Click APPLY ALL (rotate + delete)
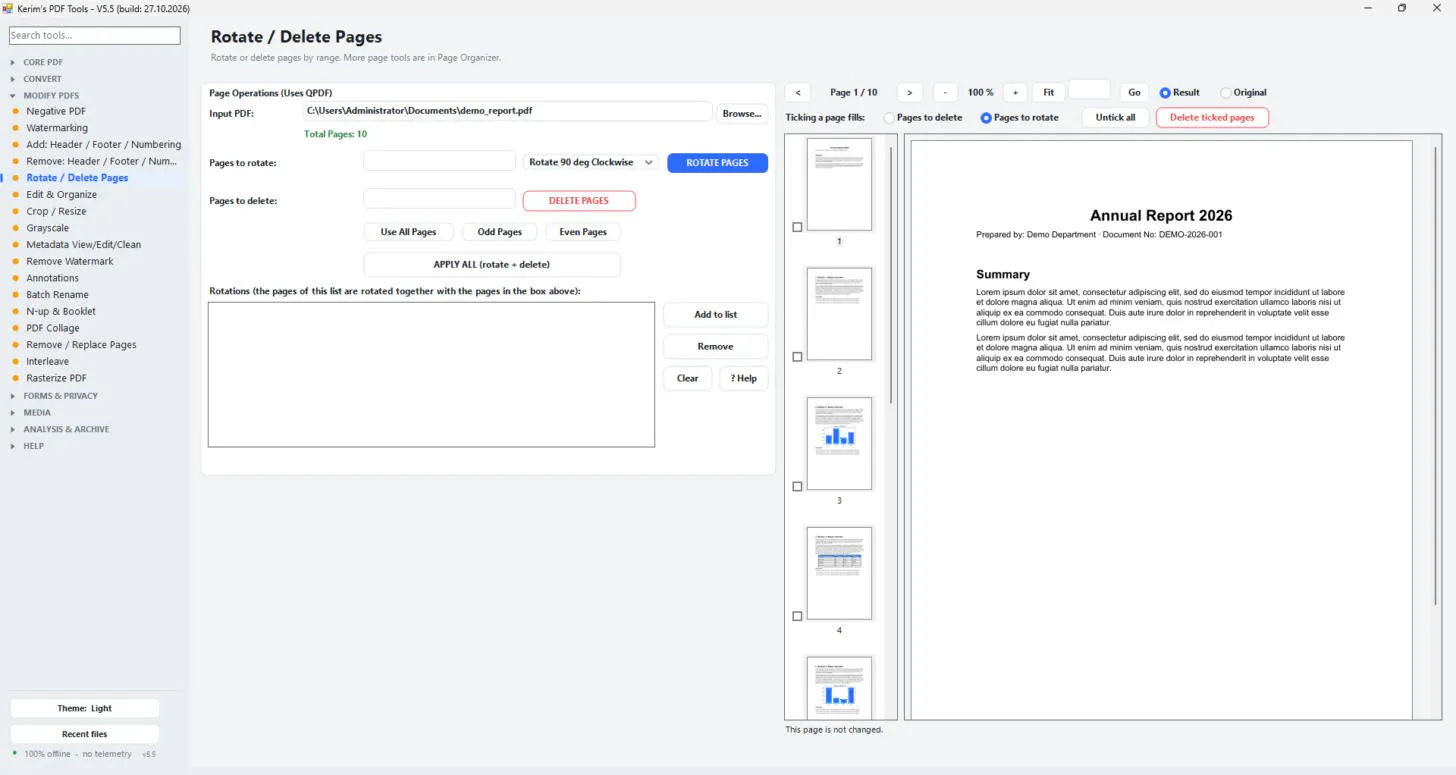The width and height of the screenshot is (1456, 775). [491, 265]
